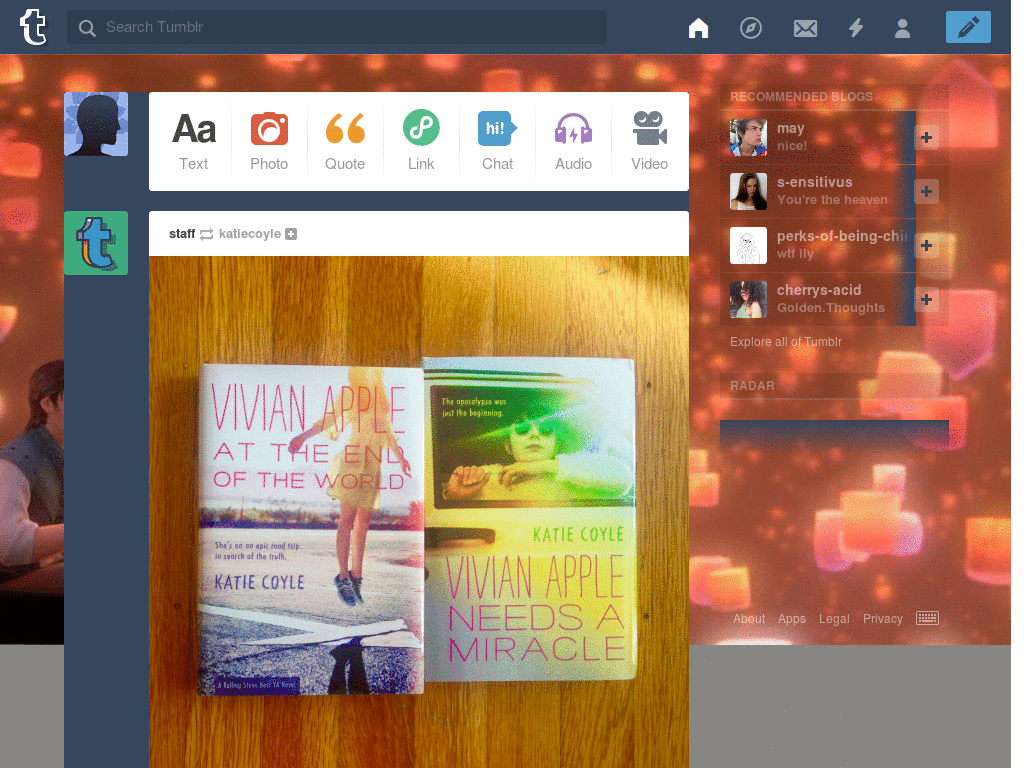Click the reblog arrows icon next to staff
Image resolution: width=1024 pixels, height=768 pixels.
click(x=206, y=234)
